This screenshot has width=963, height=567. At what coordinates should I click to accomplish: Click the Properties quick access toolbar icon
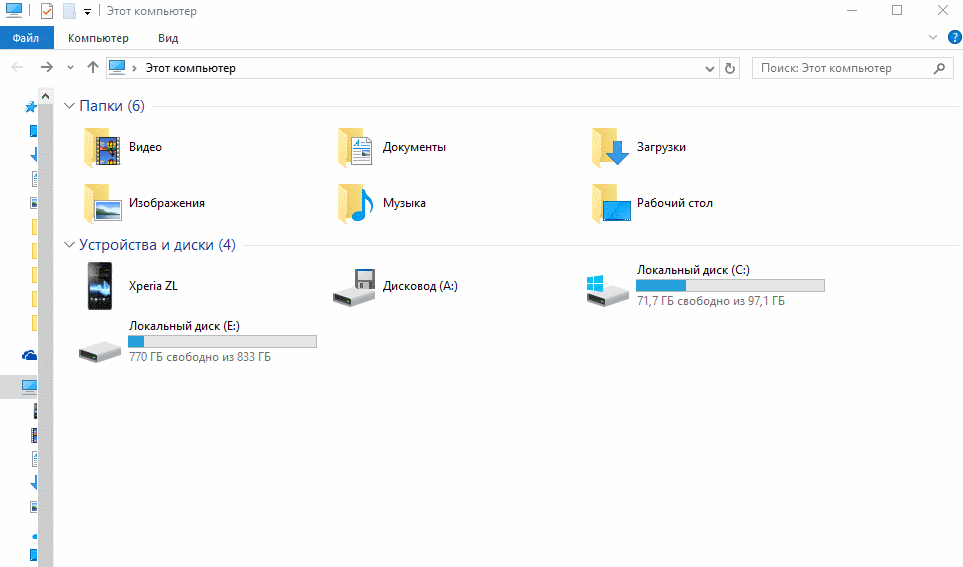click(x=47, y=11)
